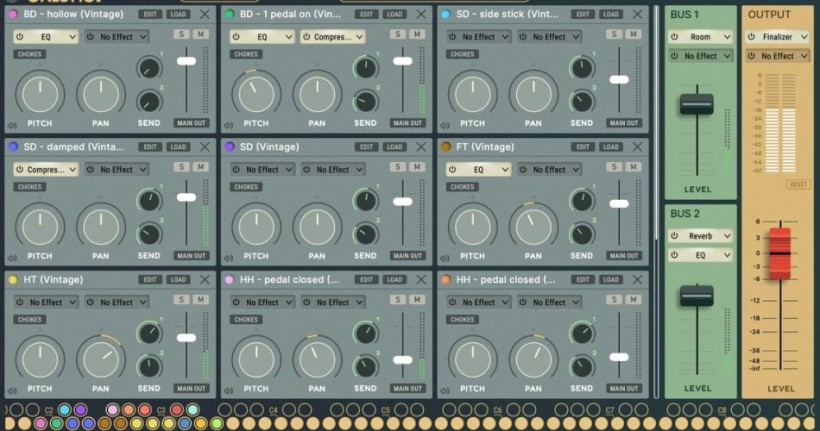Open the Finalizer dropdown in Output section
820x431 pixels.
point(784,37)
